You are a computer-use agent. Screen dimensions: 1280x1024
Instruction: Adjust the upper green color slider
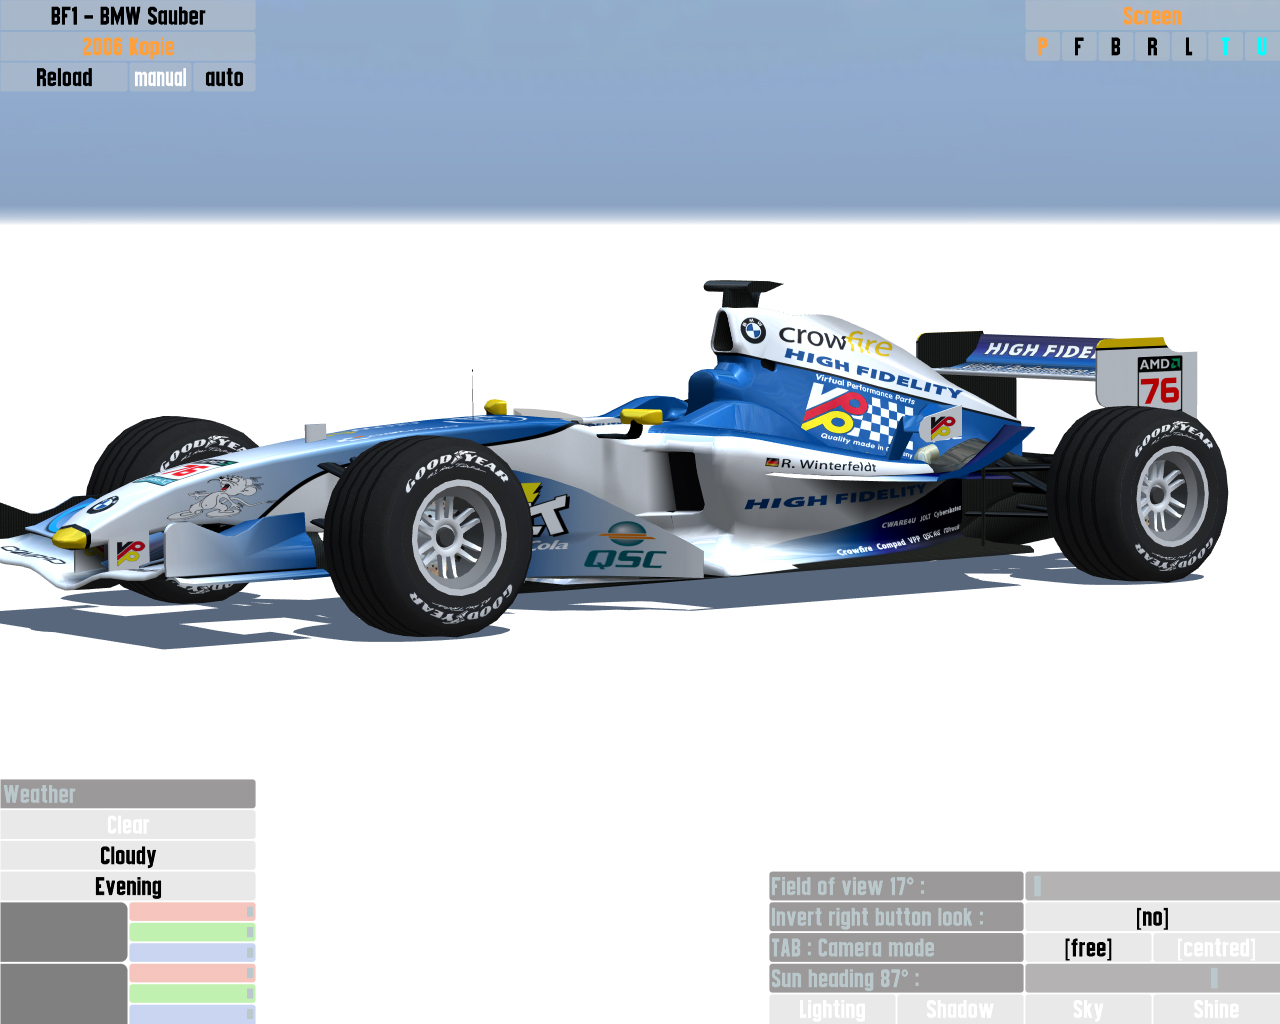click(192, 932)
